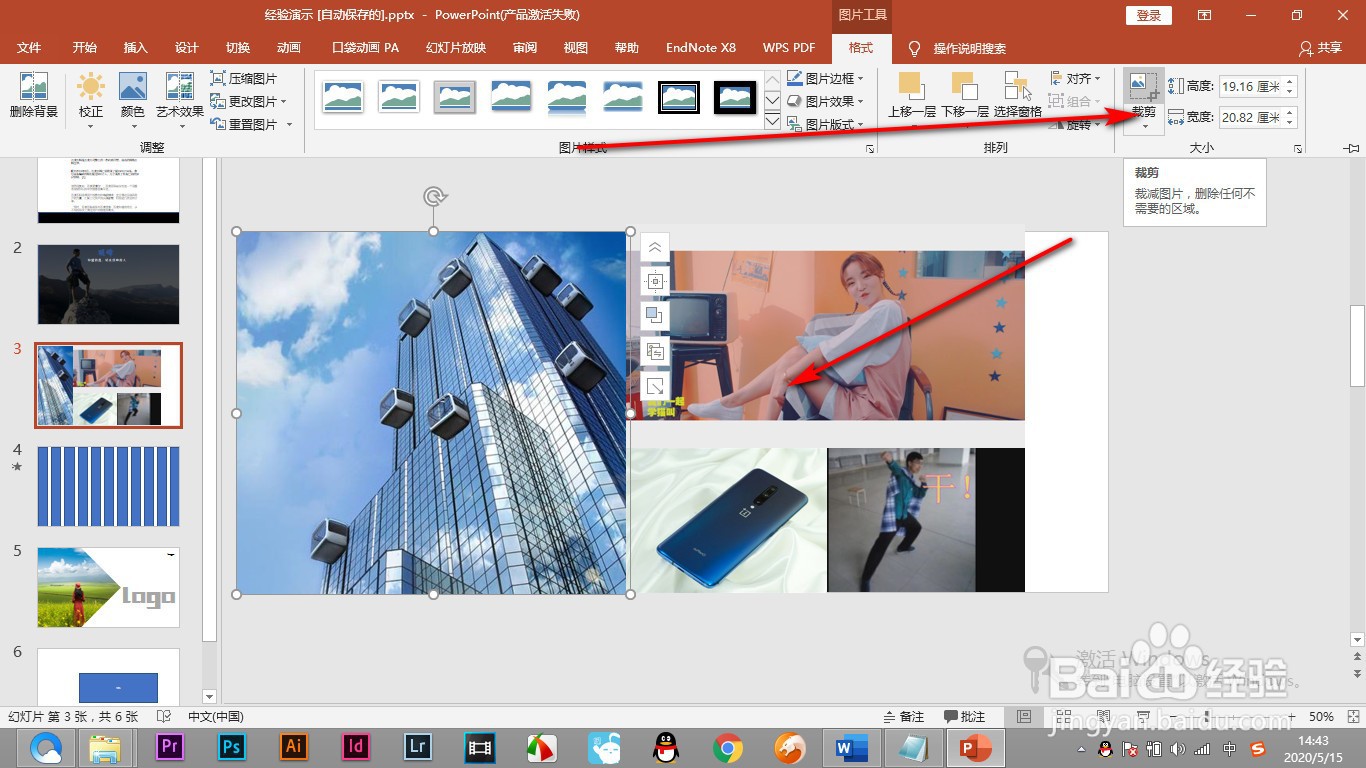Open the Crop dropdown arrow
The height and width of the screenshot is (768, 1366).
(x=1144, y=125)
